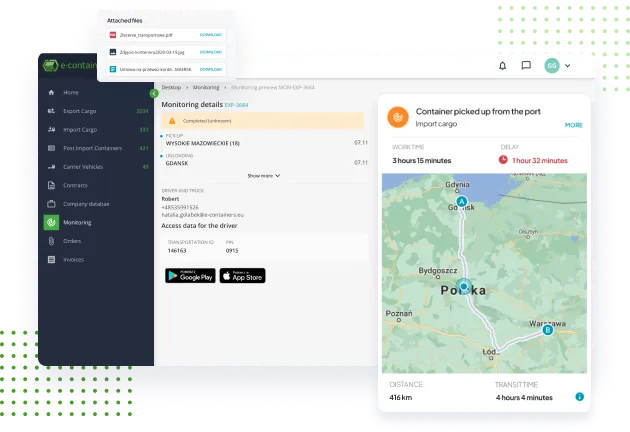Click the Export Cargo sidebar icon
Image resolution: width=630 pixels, height=432 pixels.
click(x=51, y=111)
